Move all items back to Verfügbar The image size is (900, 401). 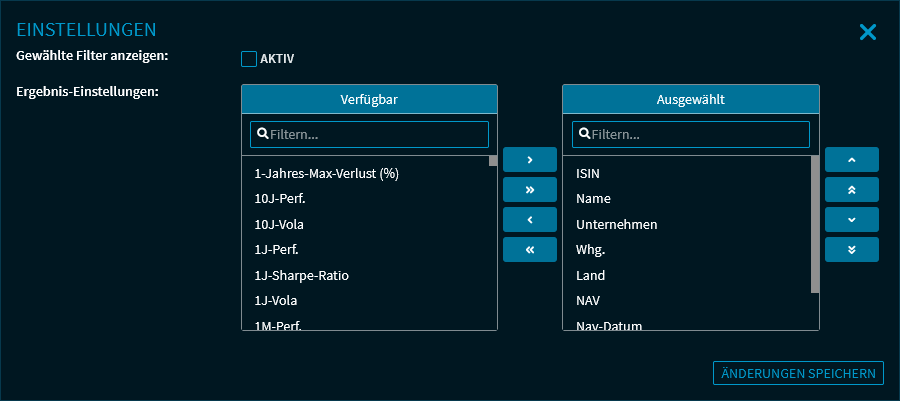click(x=529, y=250)
